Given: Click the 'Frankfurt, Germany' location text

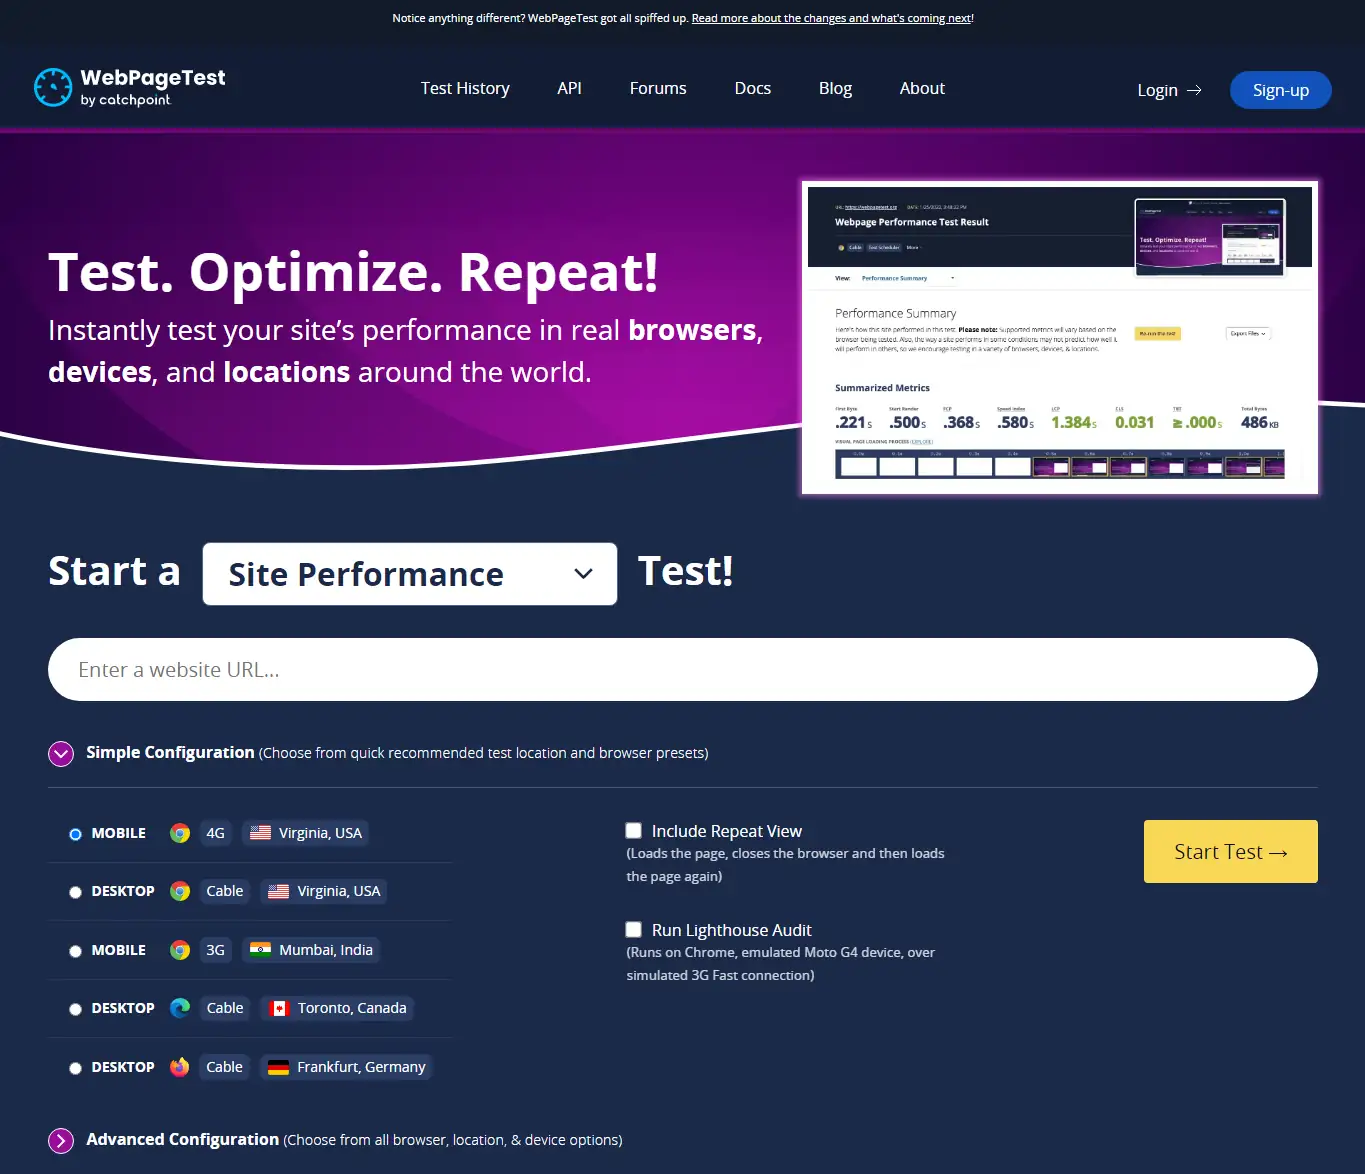Looking at the screenshot, I should [361, 1067].
